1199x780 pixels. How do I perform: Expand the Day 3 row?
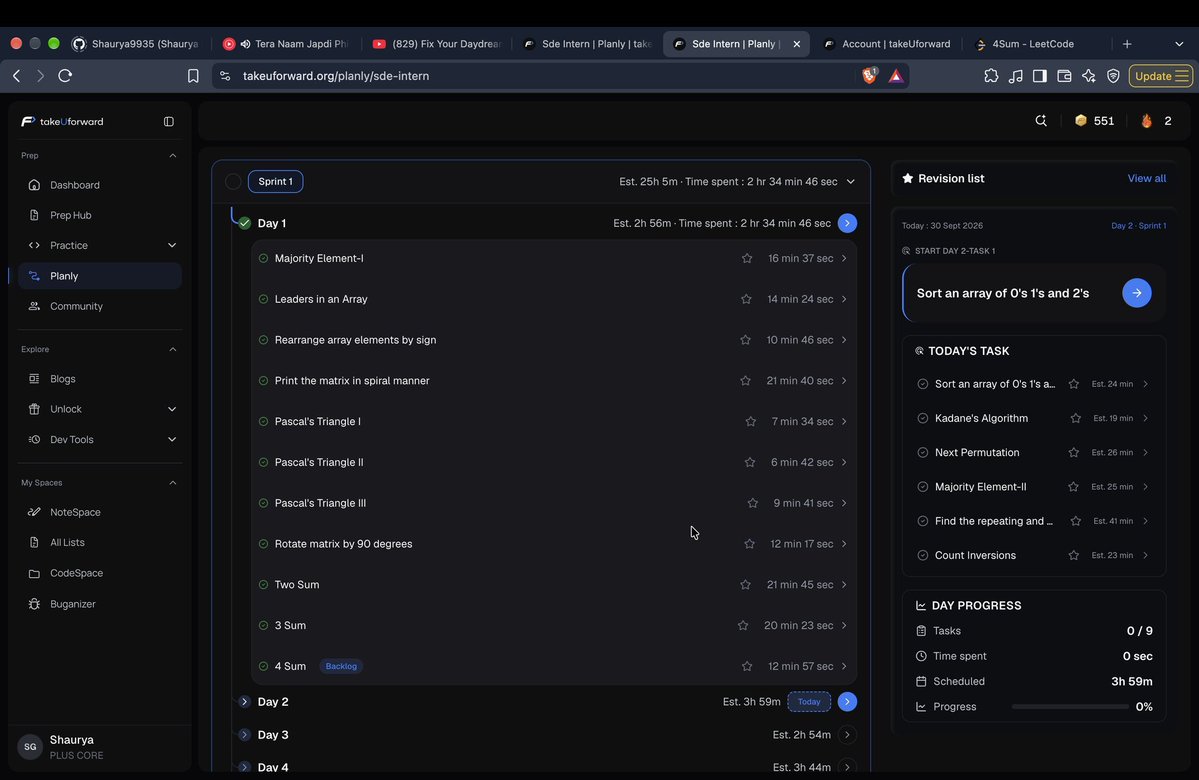[x=245, y=735]
